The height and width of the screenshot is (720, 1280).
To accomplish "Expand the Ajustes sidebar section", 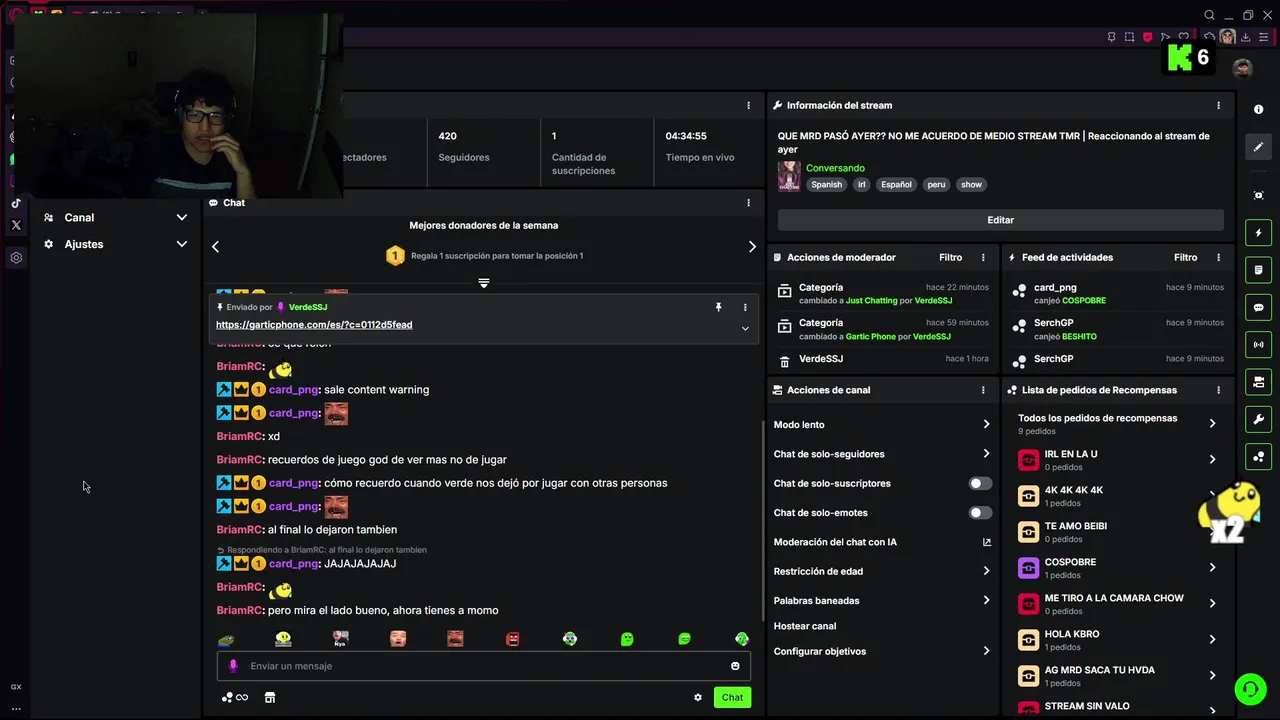I will coord(115,244).
